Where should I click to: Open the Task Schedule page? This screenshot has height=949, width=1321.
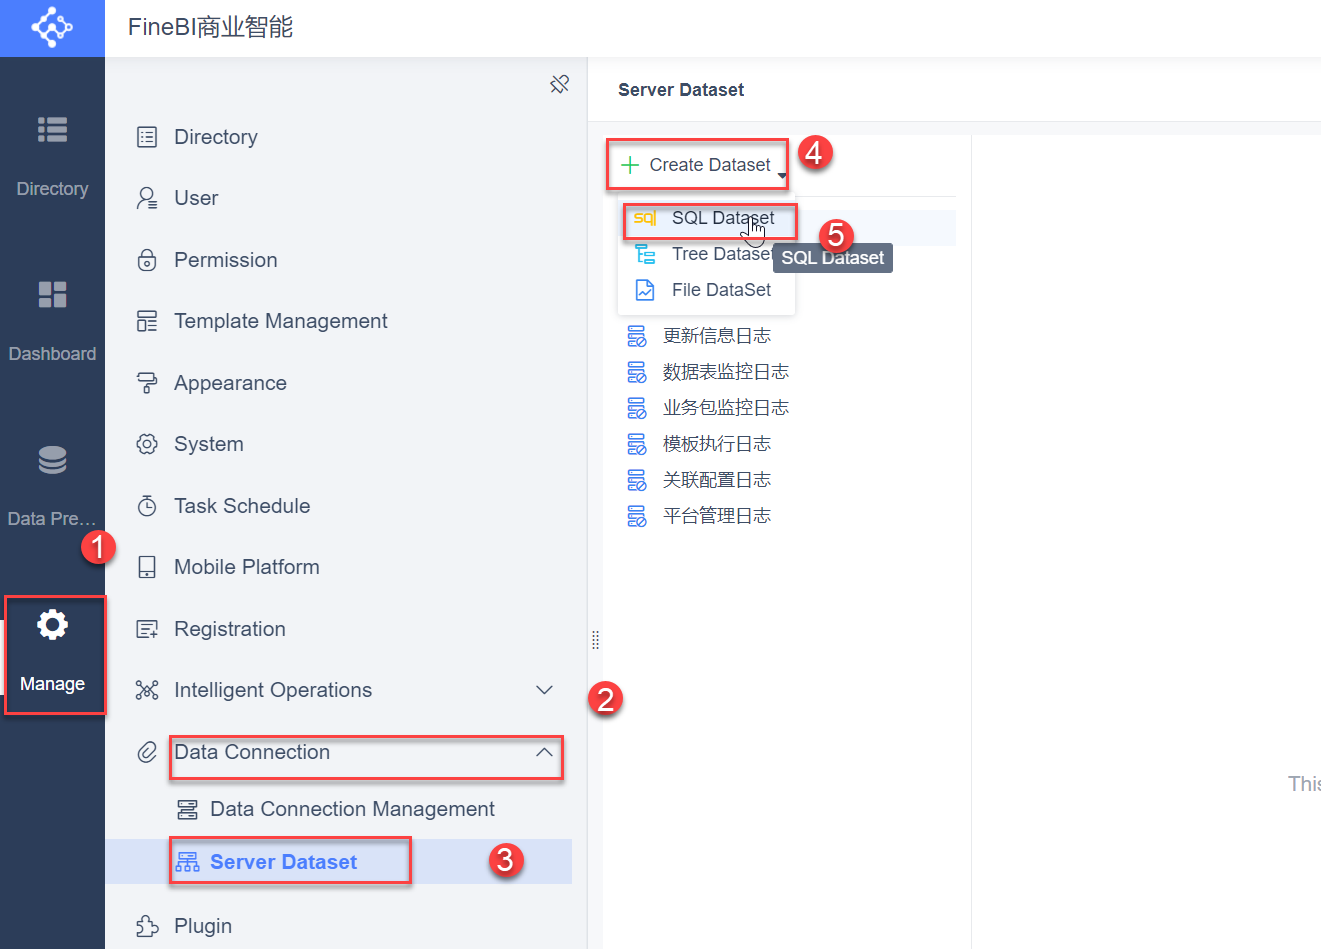pos(242,506)
